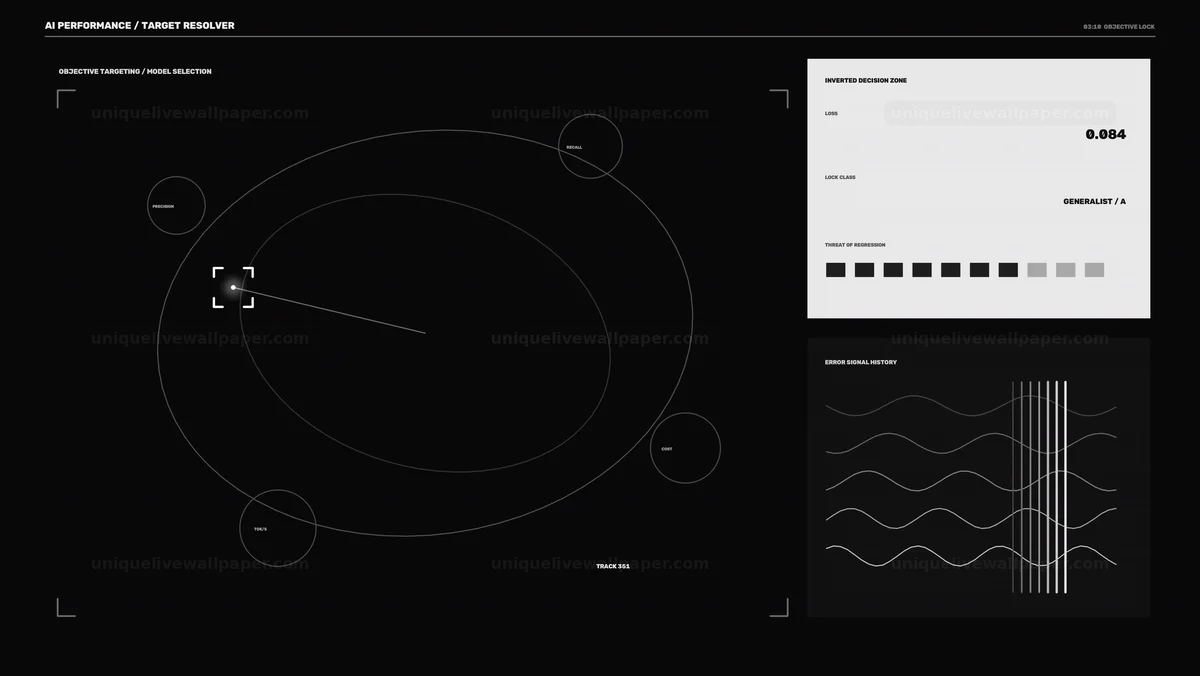Select the TOK/S circle node
The image size is (1200, 676).
click(x=278, y=528)
